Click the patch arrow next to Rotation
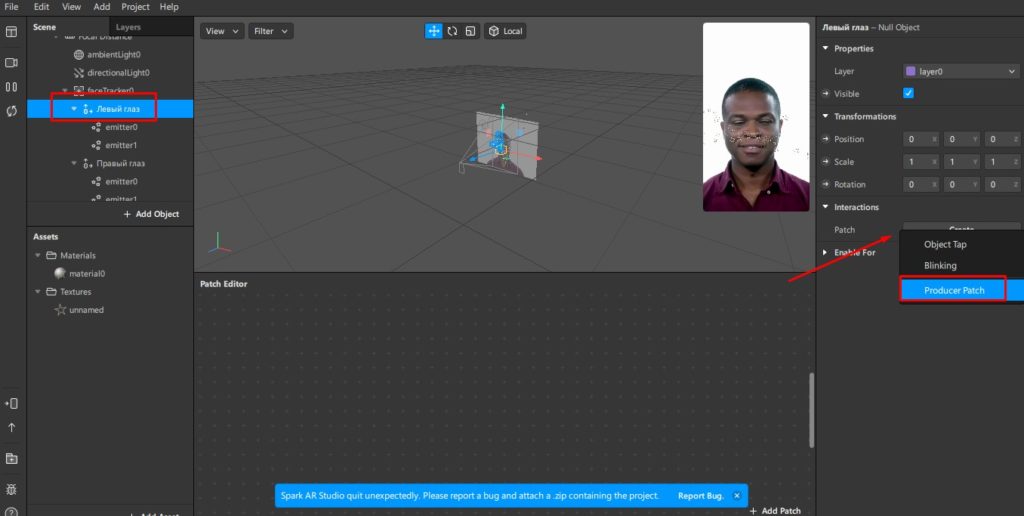Viewport: 1024px width, 516px height. click(x=826, y=184)
